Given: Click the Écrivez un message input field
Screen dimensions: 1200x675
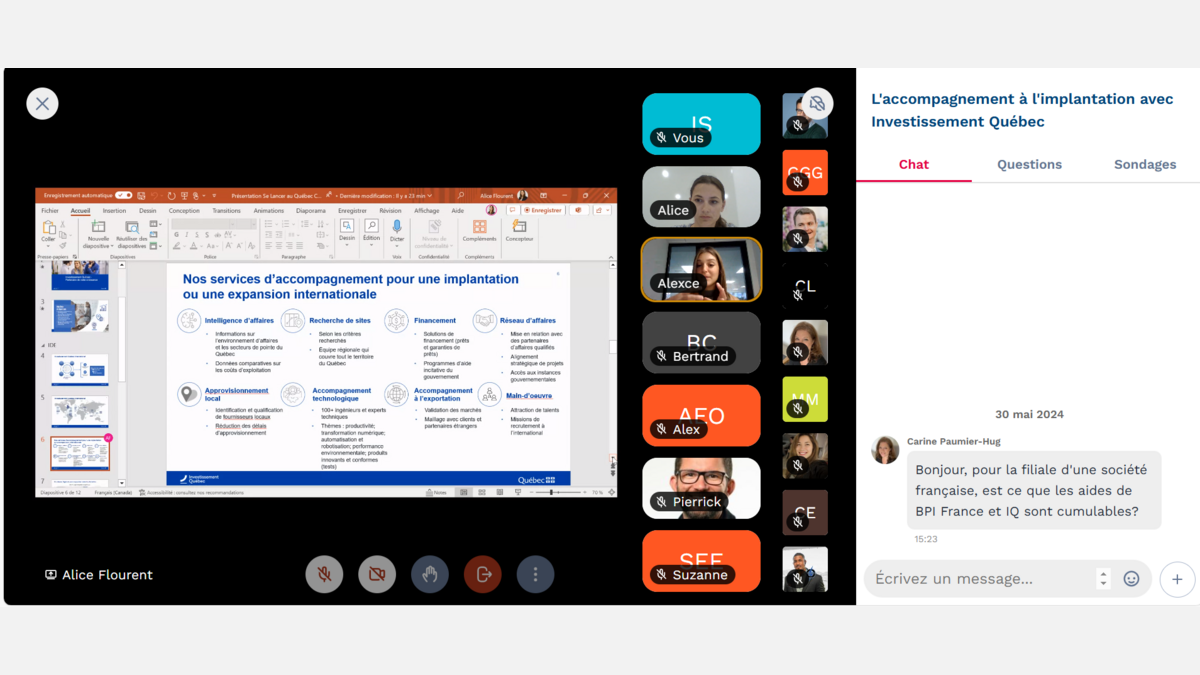Looking at the screenshot, I should click(980, 579).
